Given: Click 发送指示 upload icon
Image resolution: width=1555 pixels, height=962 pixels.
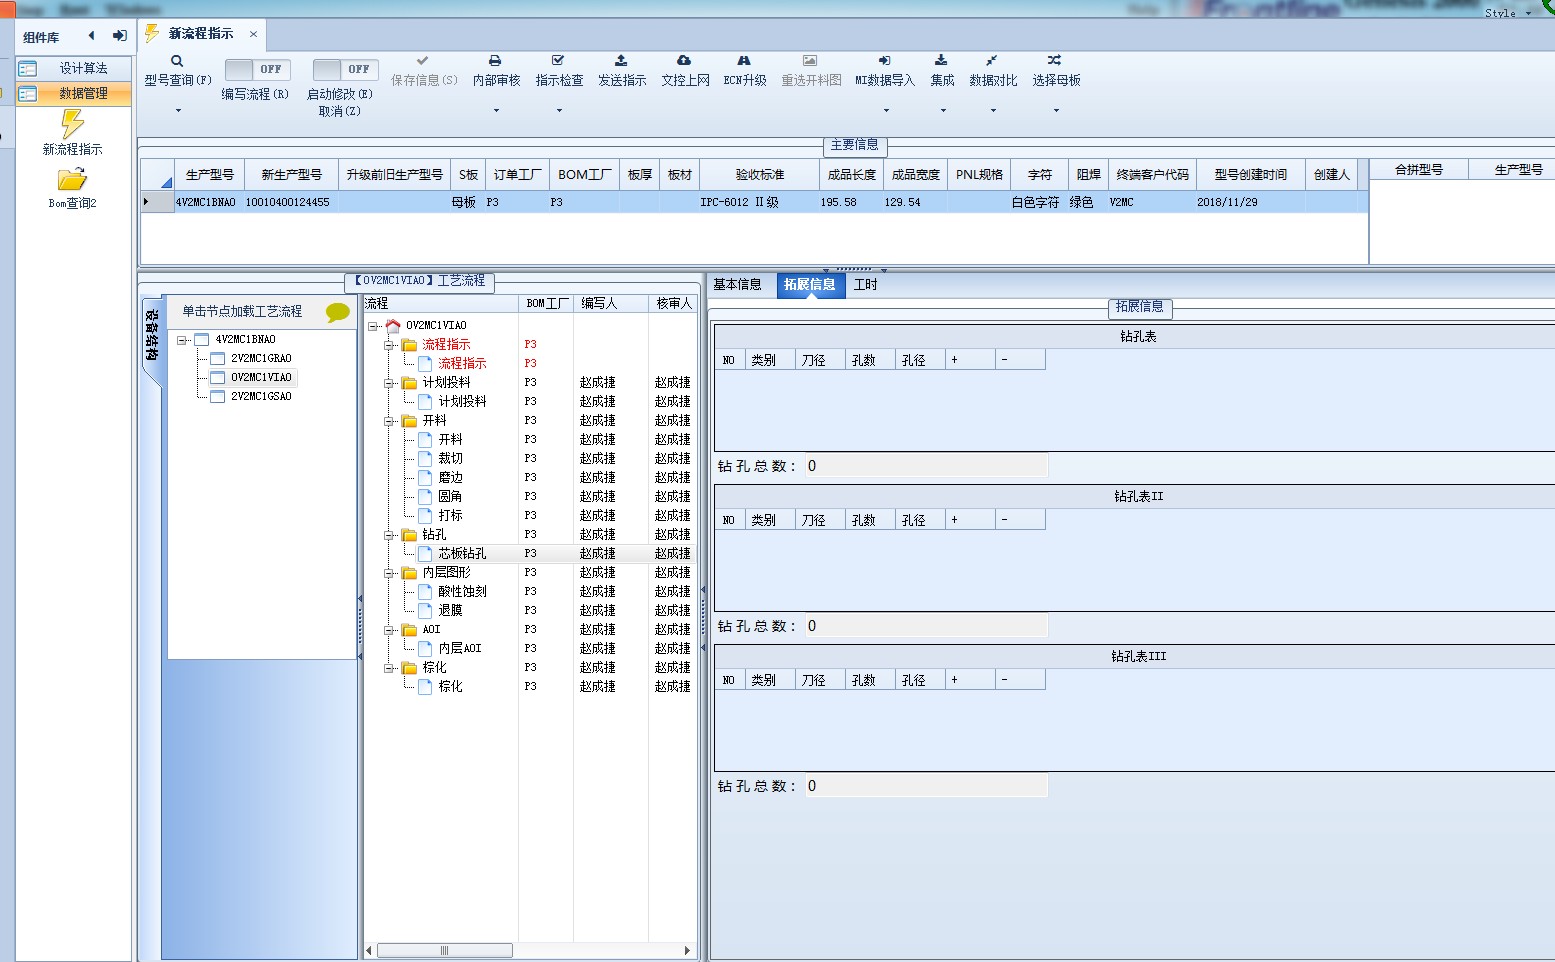Looking at the screenshot, I should (621, 61).
